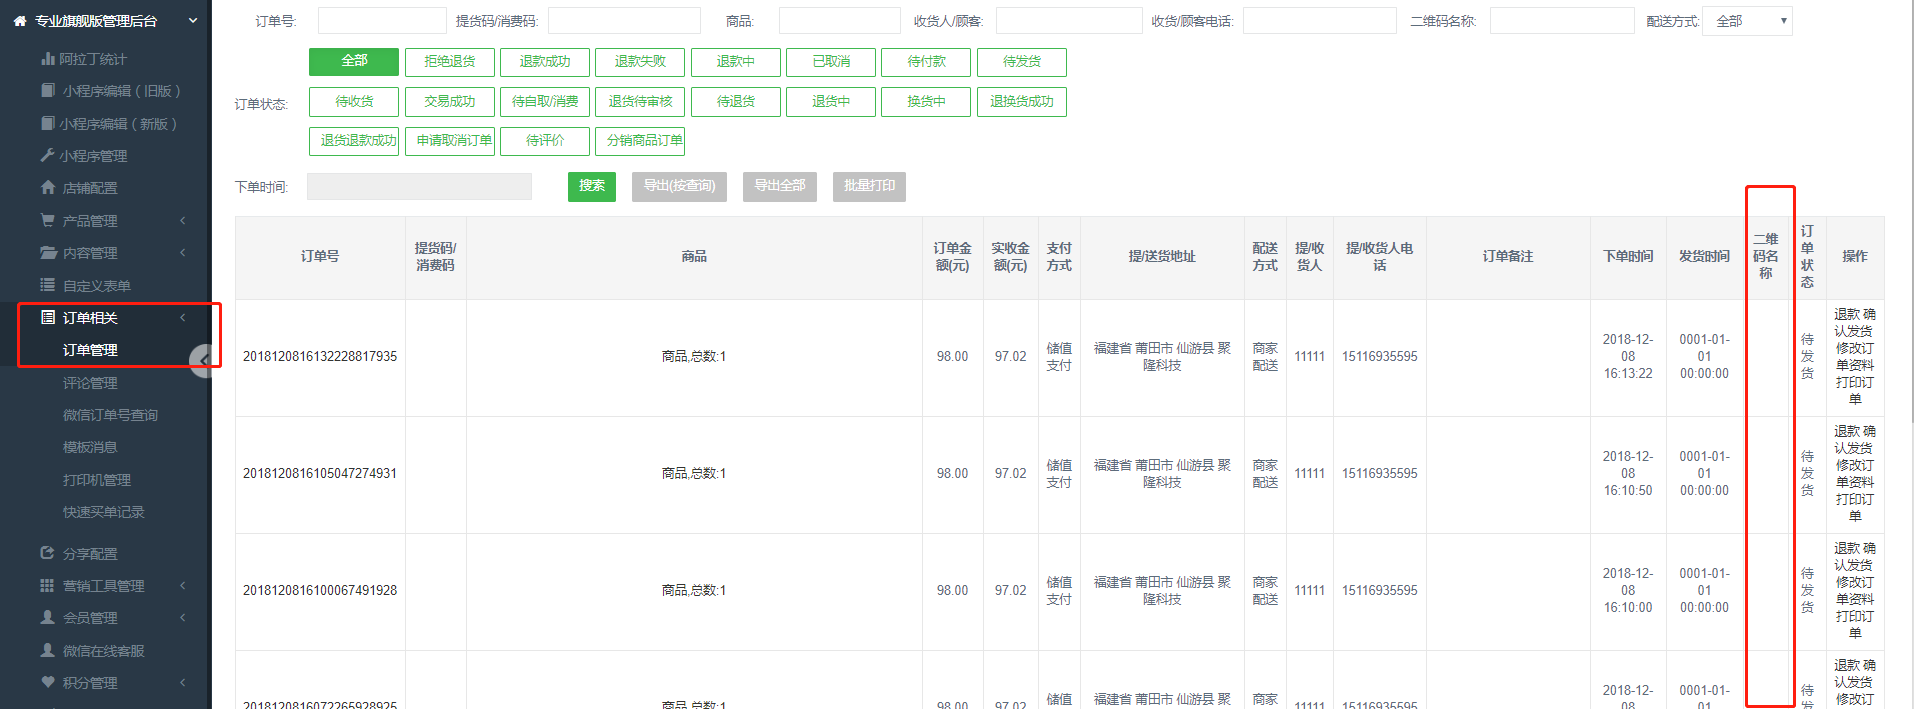The width and height of the screenshot is (1919, 709).
Task: Click the share icon beside 分享配置
Action: tap(47, 553)
